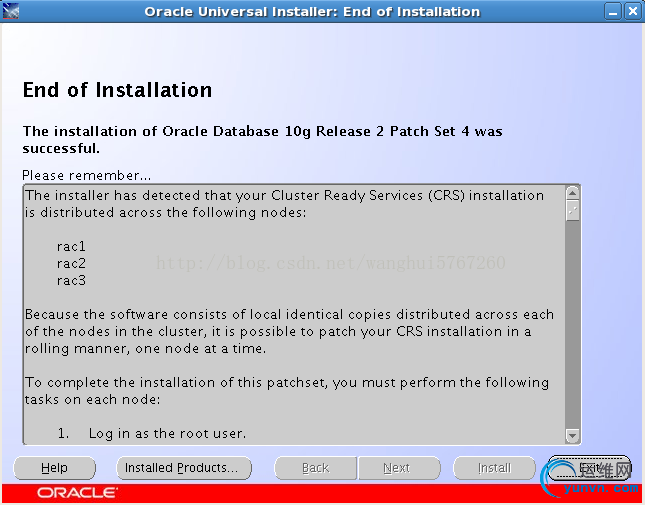Click the scrollbar thumb in the message panel
The width and height of the screenshot is (645, 505).
(x=572, y=211)
